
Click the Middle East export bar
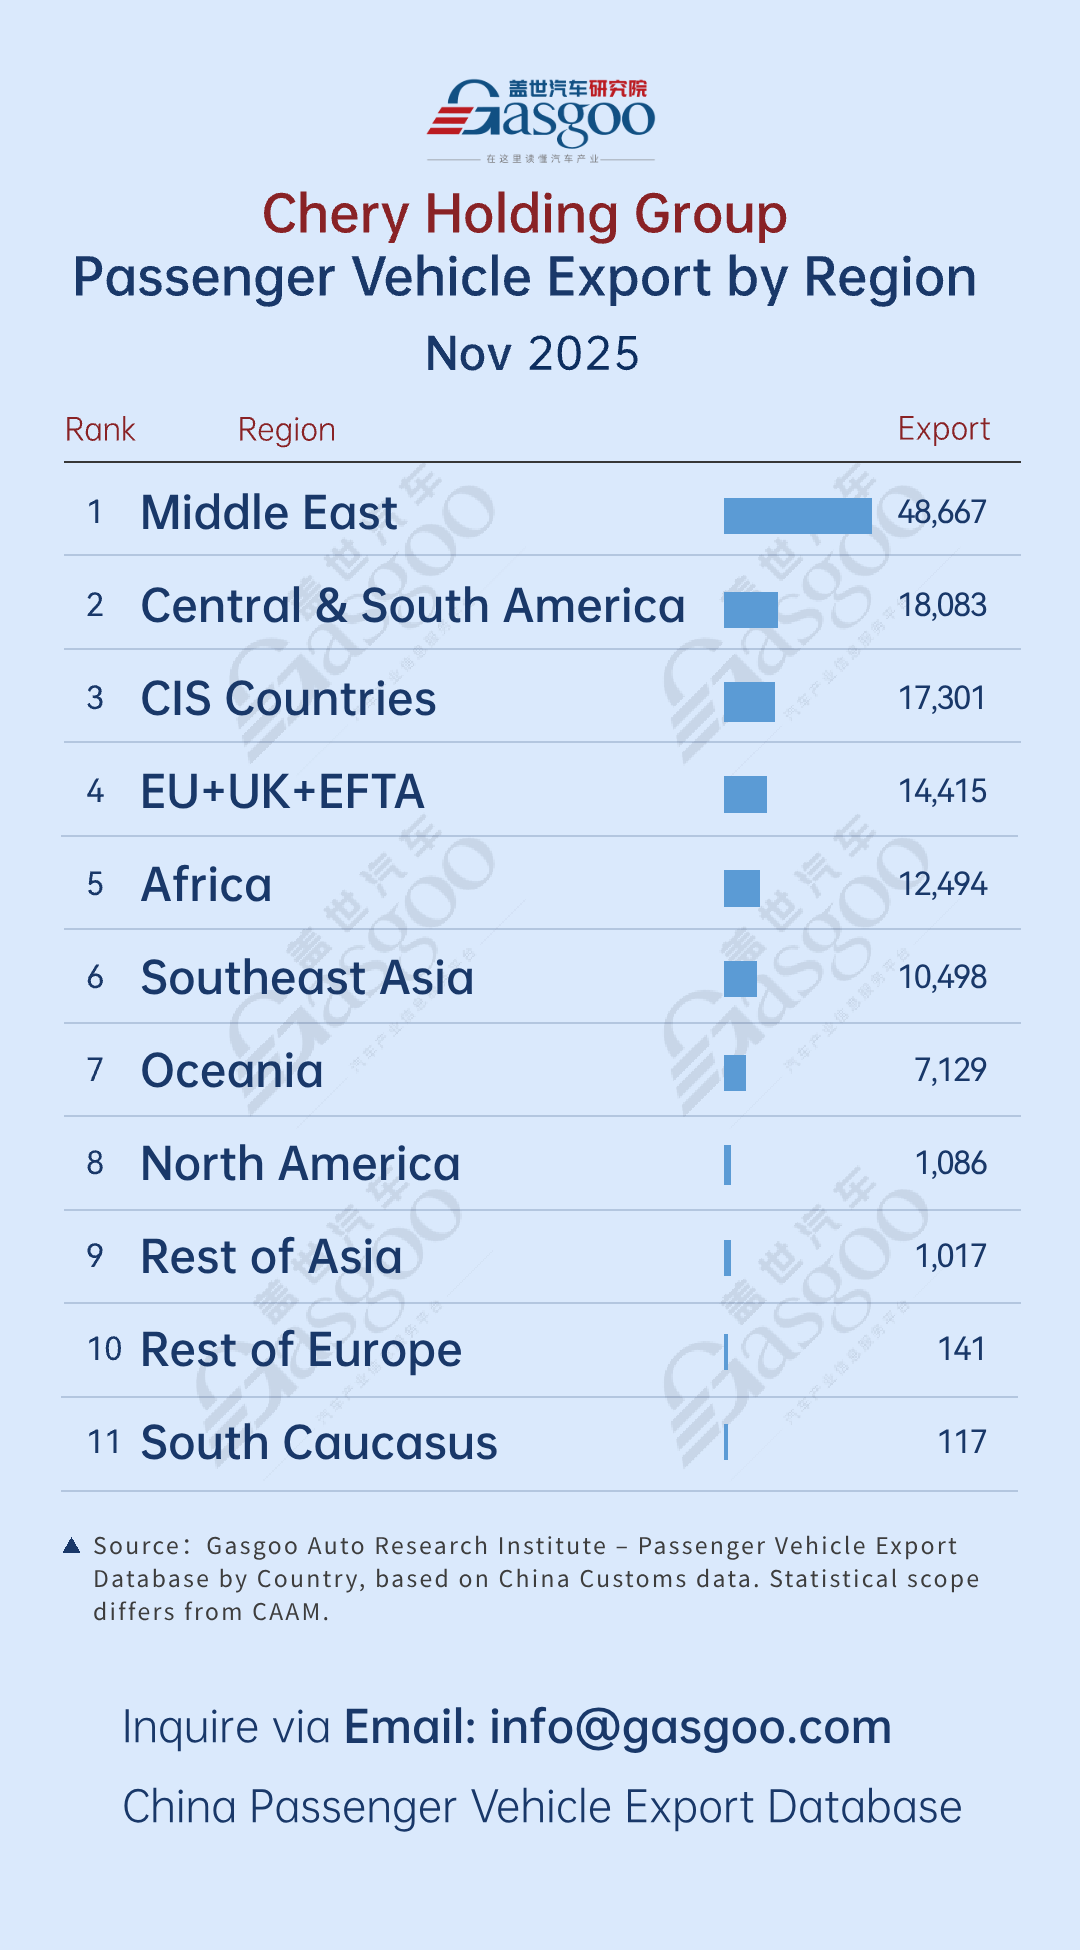(797, 516)
